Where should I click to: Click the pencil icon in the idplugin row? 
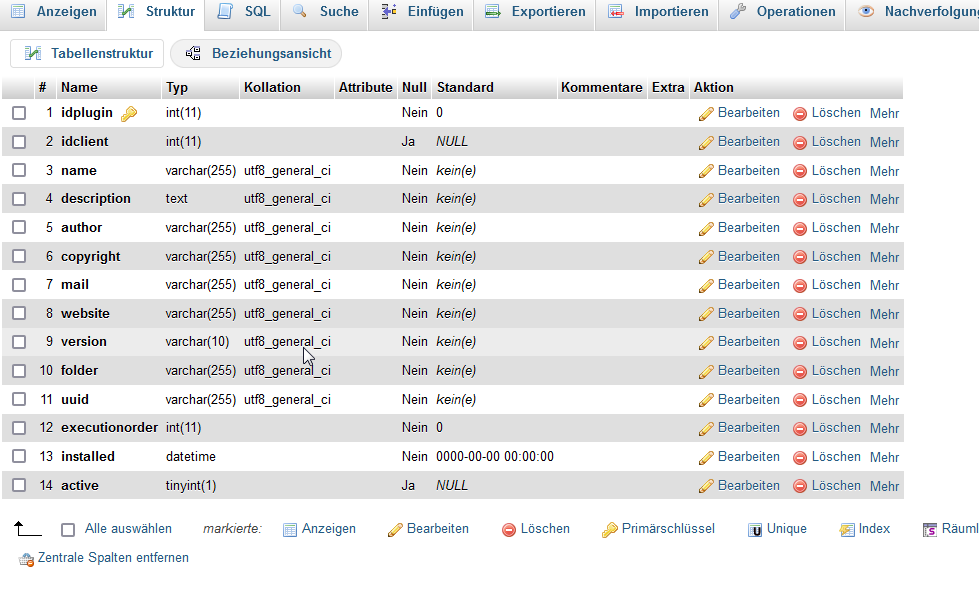(706, 114)
